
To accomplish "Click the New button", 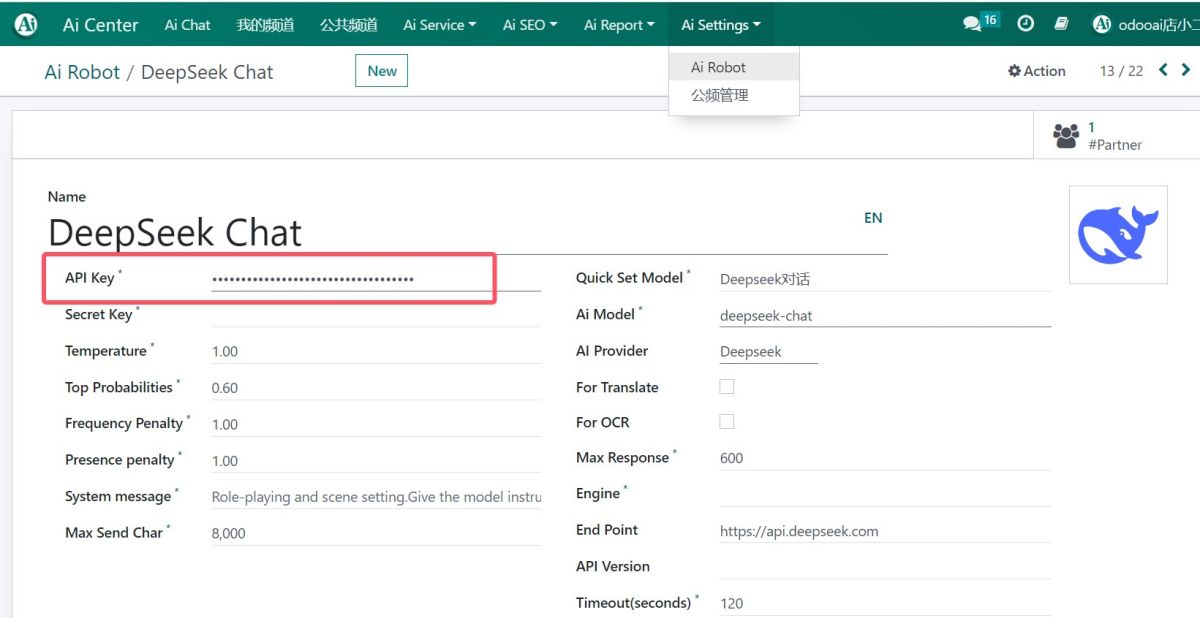I will click(382, 71).
